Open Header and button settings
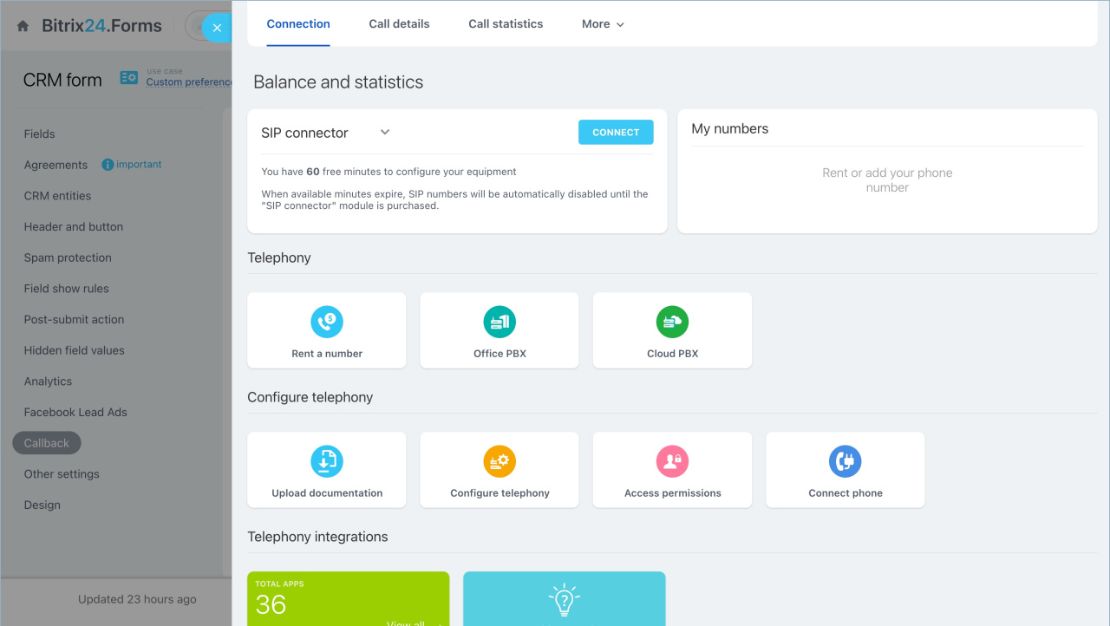 [73, 227]
